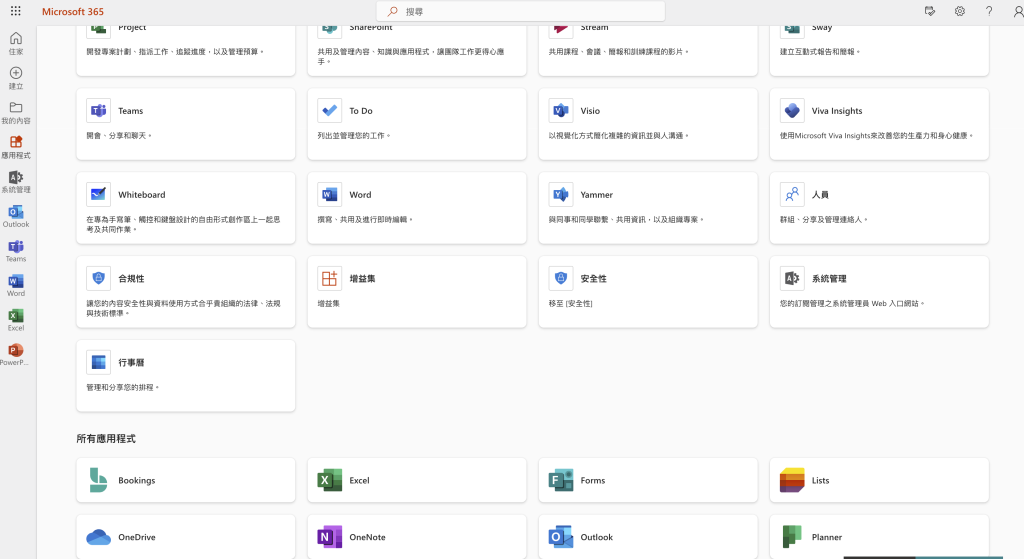The image size is (1024, 559).
Task: Go to Home in the left sidebar
Action: (x=16, y=43)
